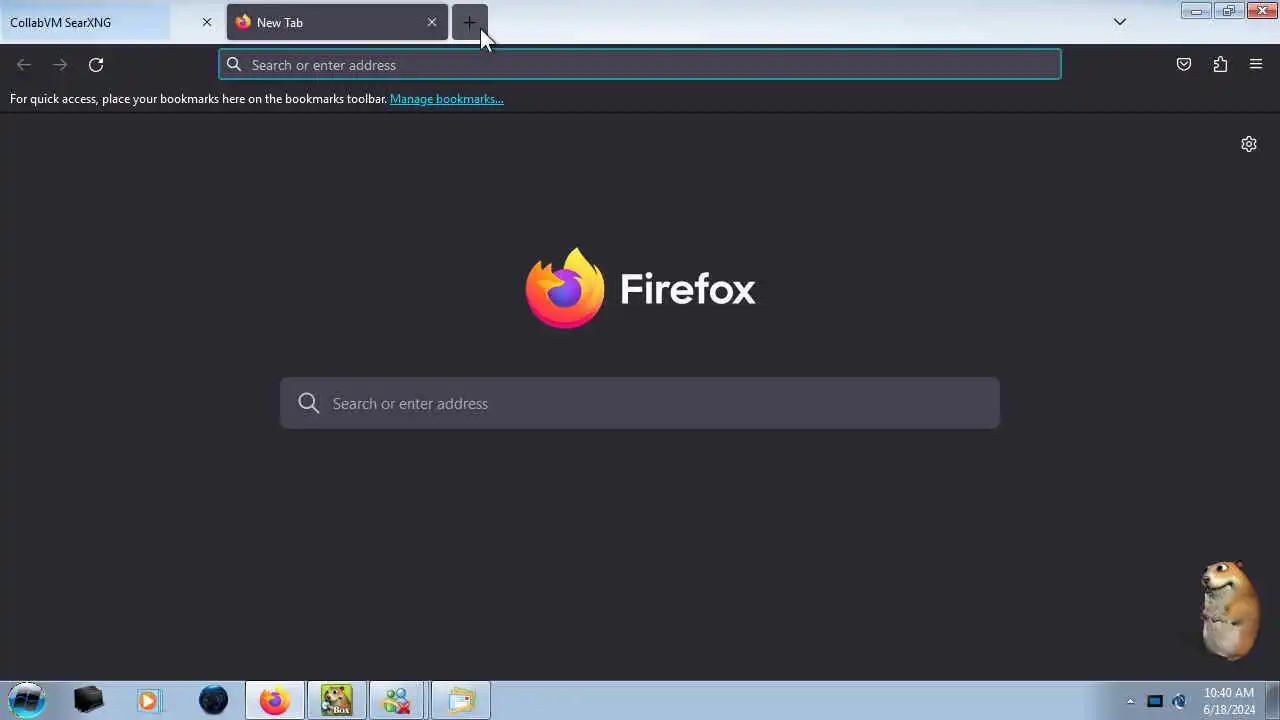The image size is (1280, 720).
Task: Close the CollabVM SearXNG tab
Action: coord(207,22)
